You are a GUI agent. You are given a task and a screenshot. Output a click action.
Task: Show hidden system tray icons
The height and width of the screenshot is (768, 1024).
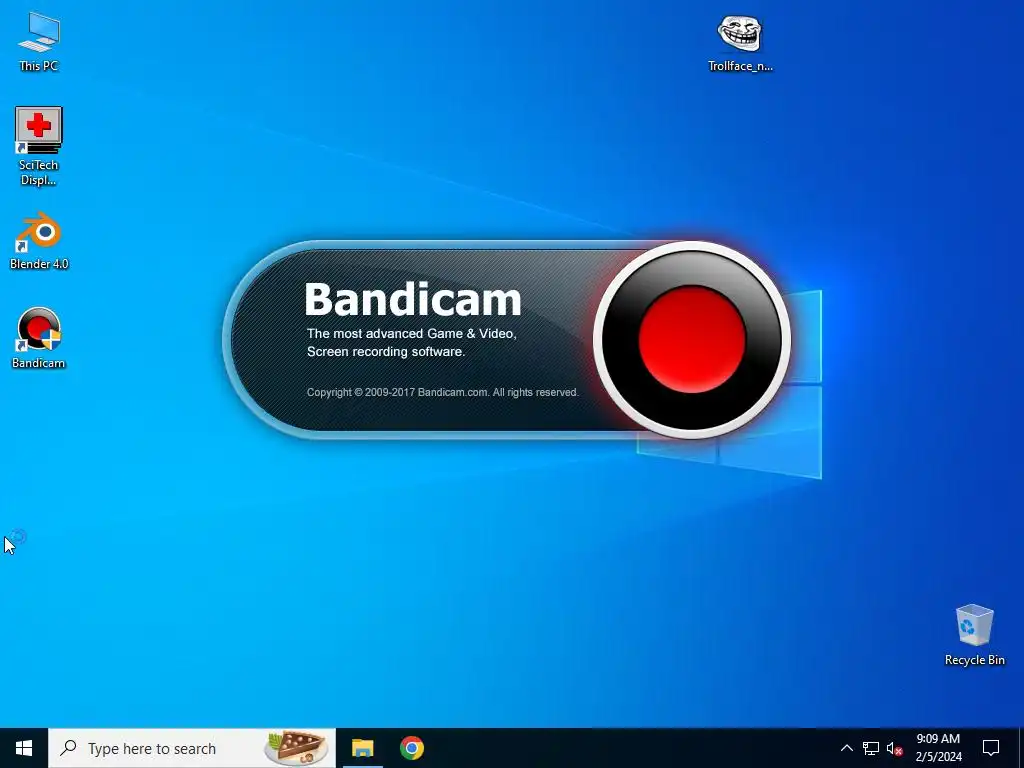[x=846, y=748]
